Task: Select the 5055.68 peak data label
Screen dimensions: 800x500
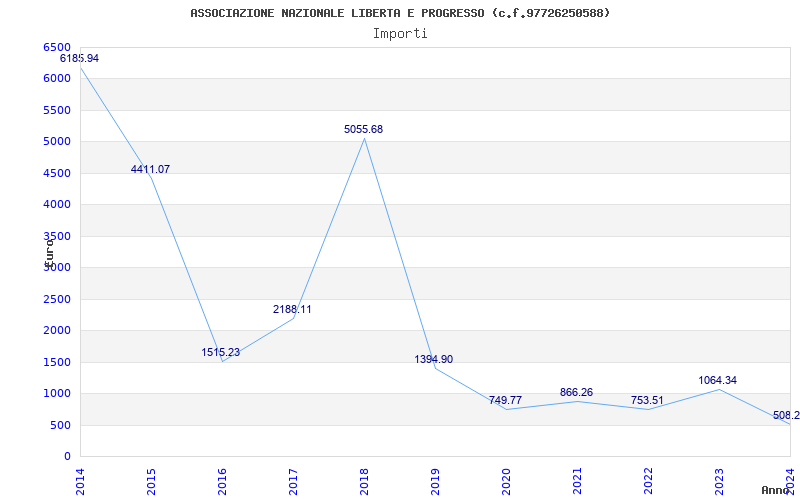Action: pyautogui.click(x=363, y=130)
